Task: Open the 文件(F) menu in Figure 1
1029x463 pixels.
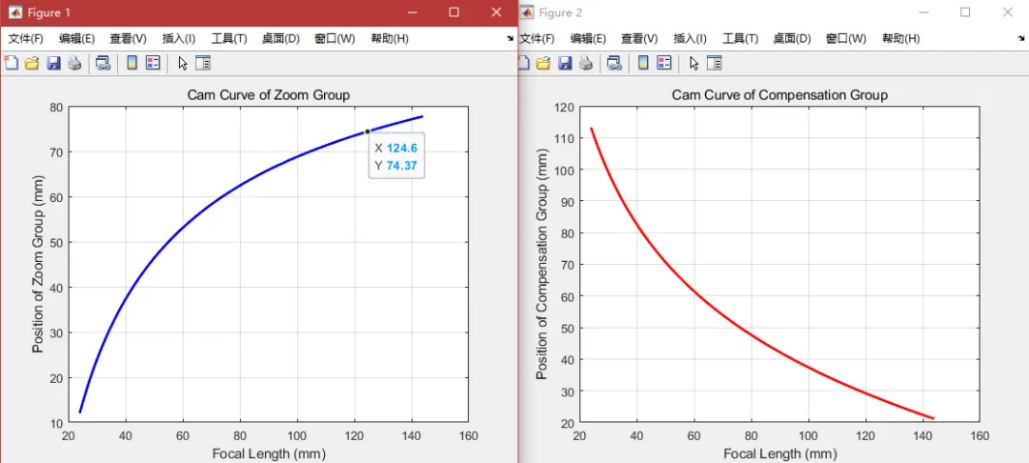Action: (x=26, y=38)
